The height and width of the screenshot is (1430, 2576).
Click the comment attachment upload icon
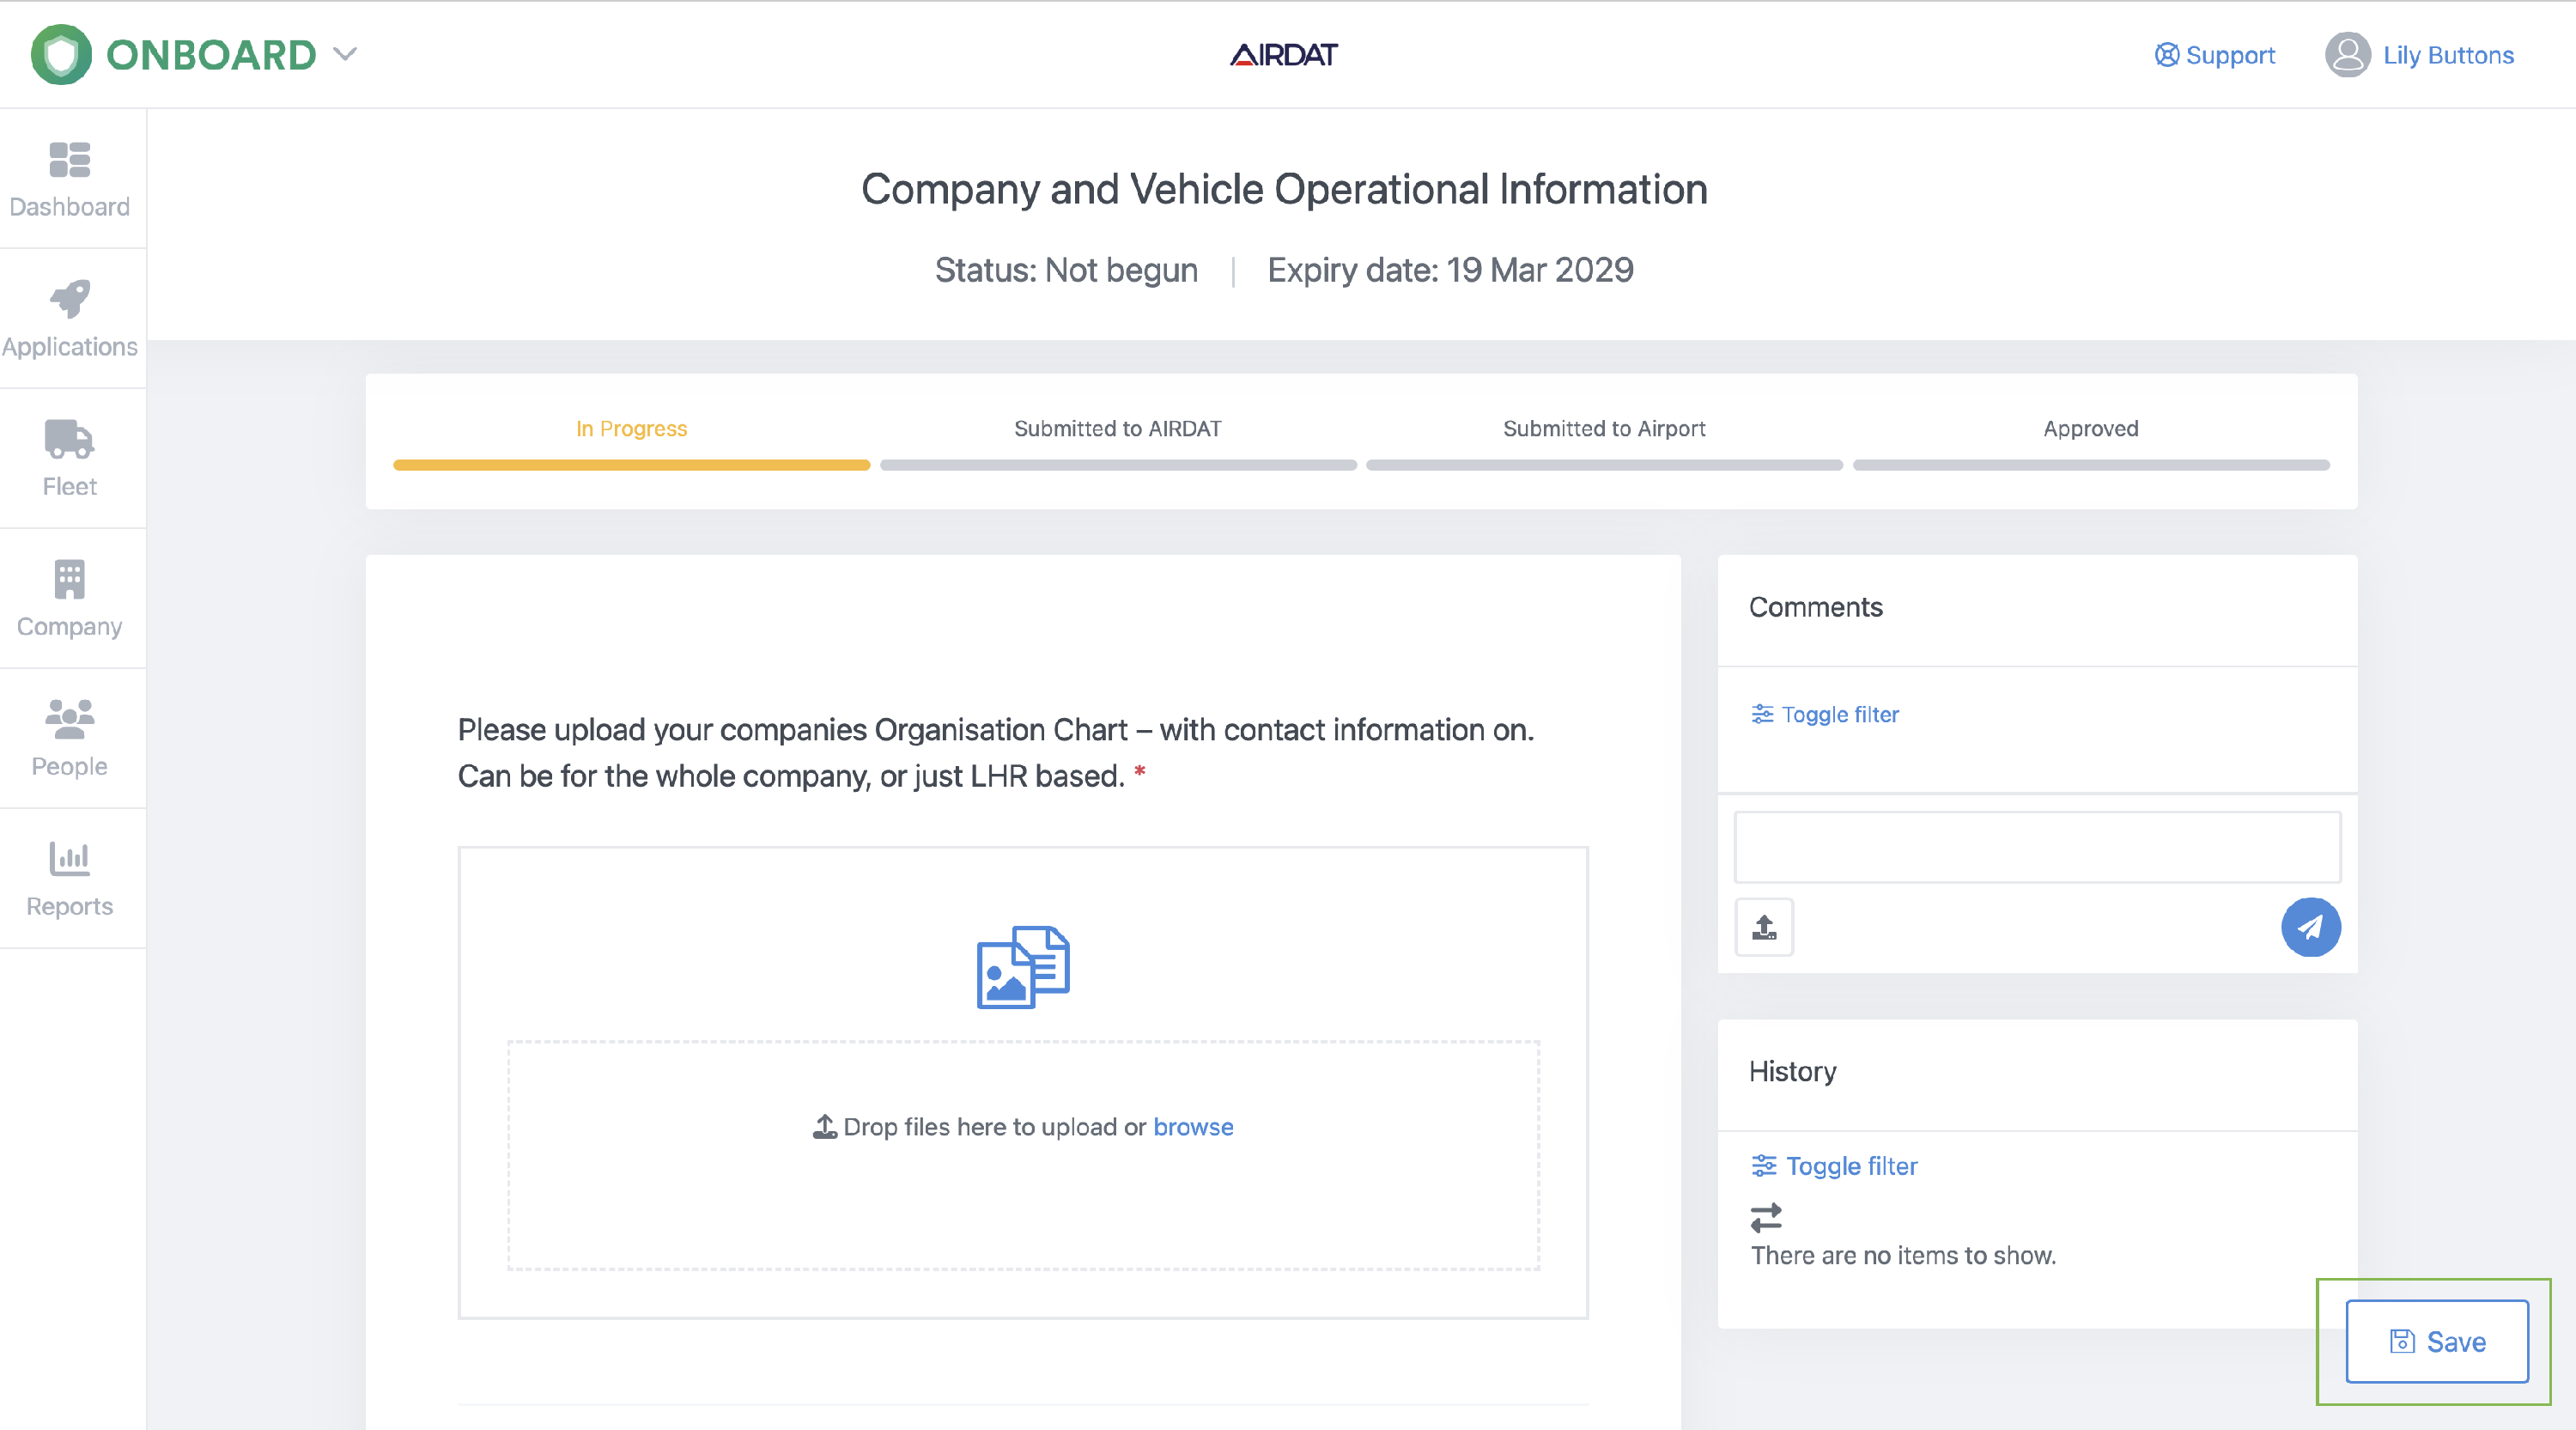coord(1764,927)
